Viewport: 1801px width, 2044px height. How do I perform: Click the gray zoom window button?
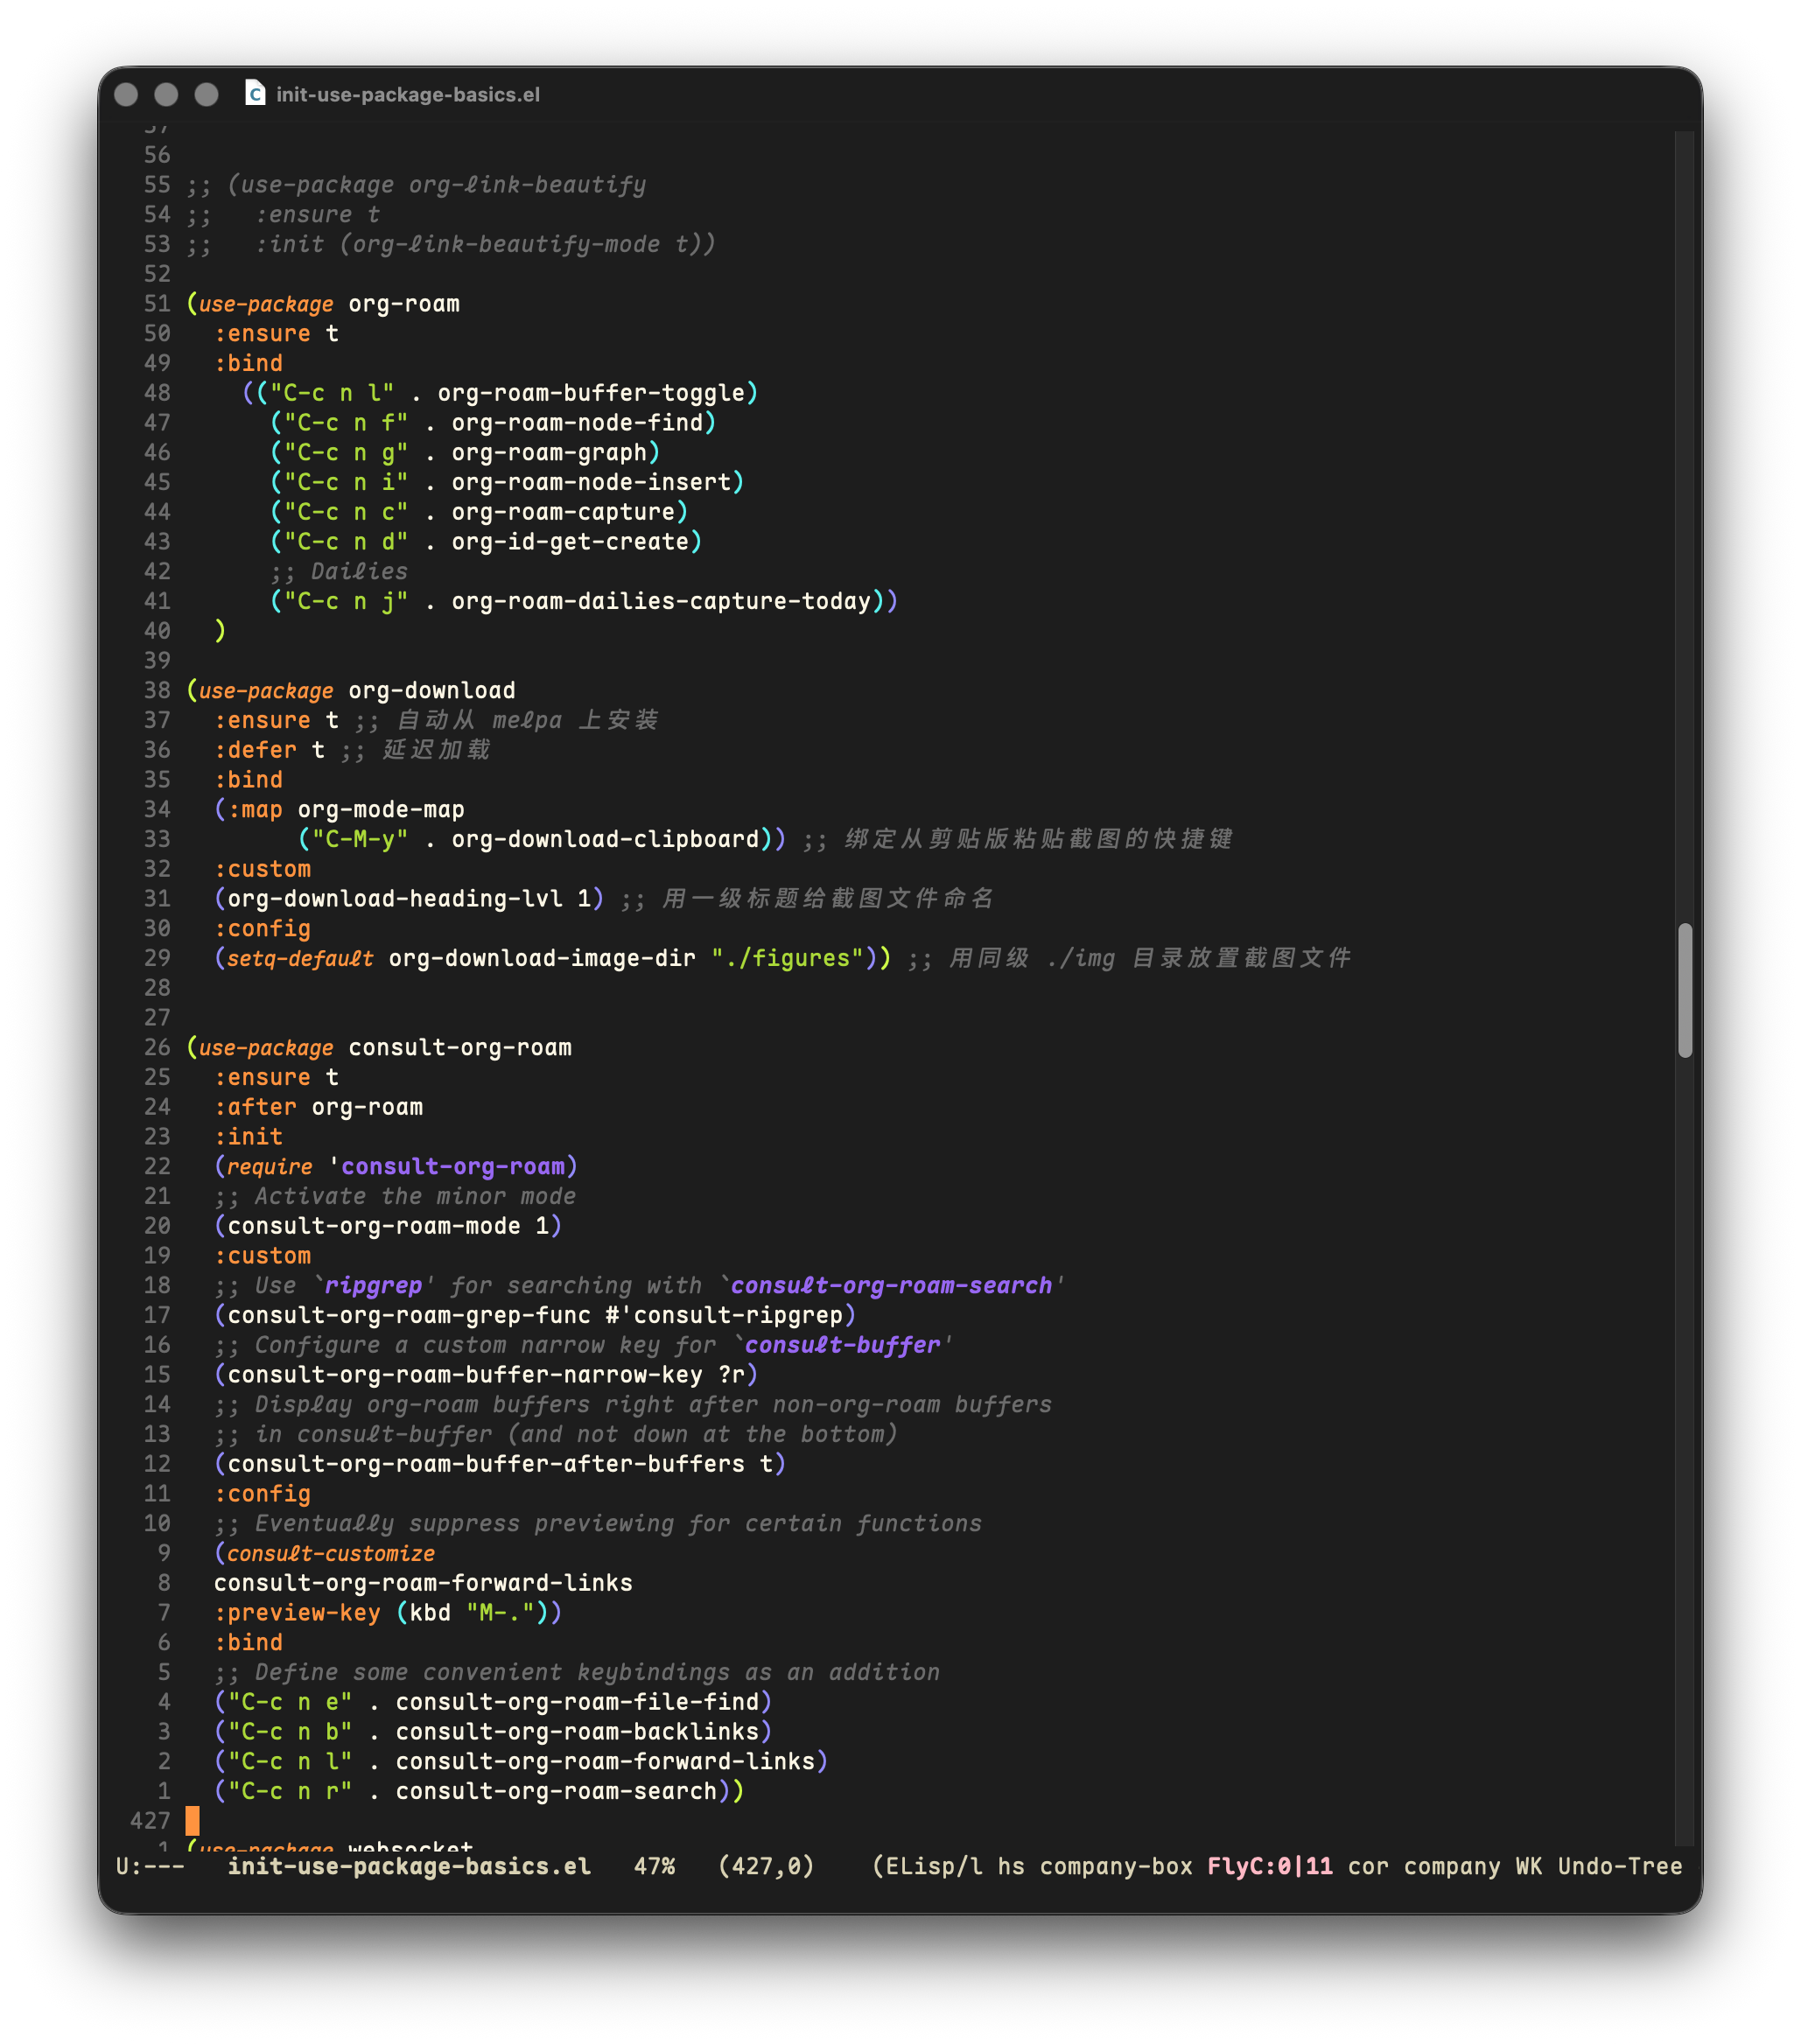click(206, 94)
